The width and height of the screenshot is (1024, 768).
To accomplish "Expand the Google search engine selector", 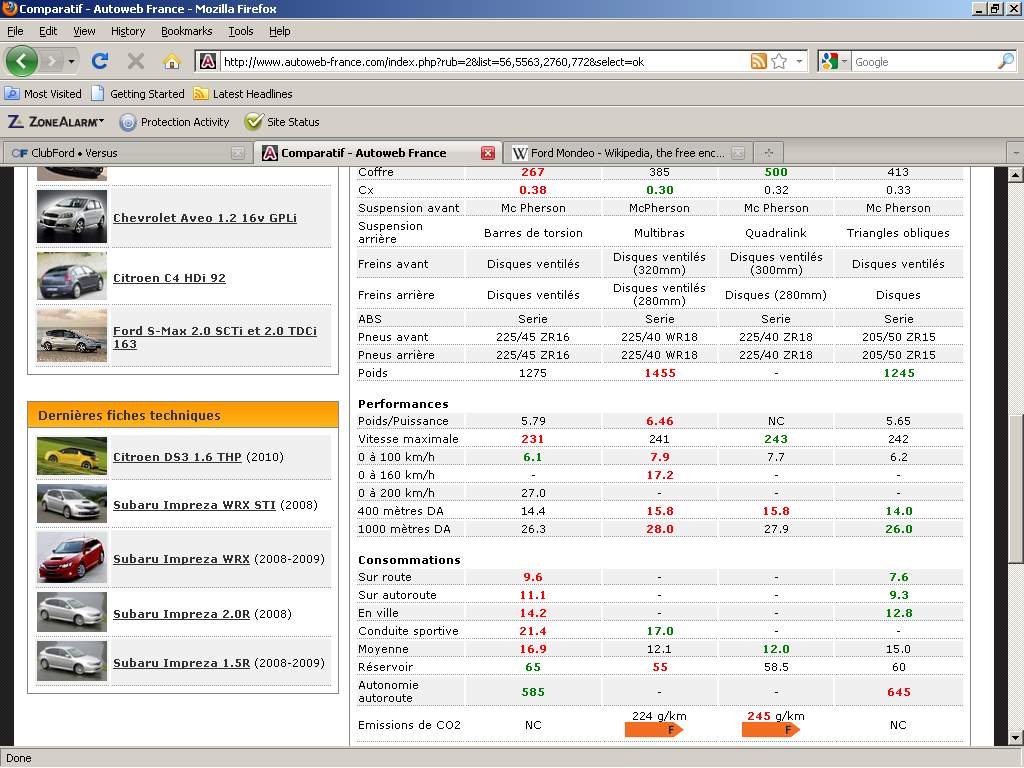I will [x=835, y=61].
